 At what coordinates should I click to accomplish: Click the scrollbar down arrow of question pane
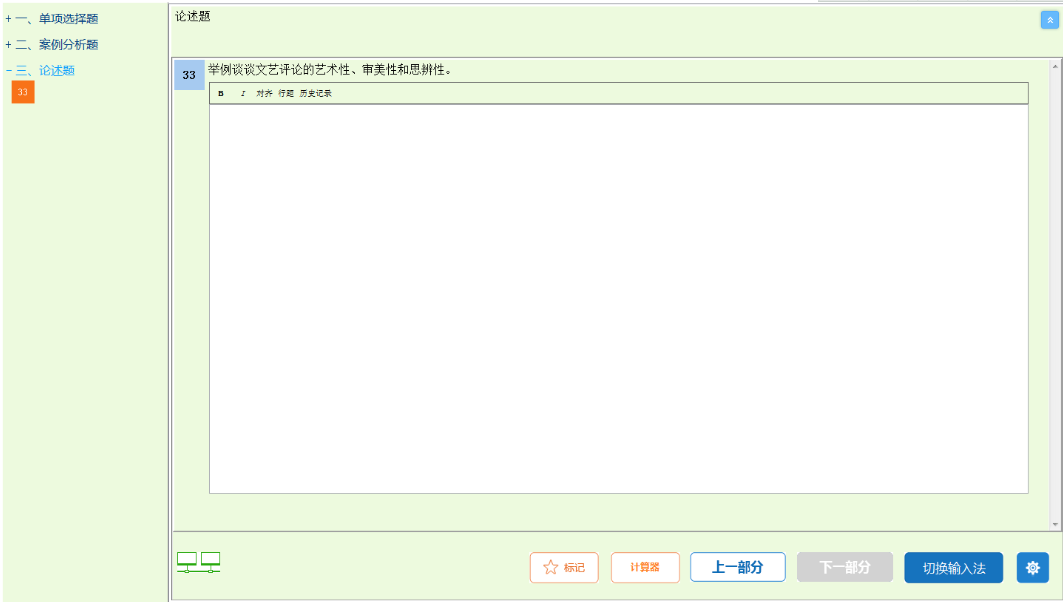[1055, 524]
